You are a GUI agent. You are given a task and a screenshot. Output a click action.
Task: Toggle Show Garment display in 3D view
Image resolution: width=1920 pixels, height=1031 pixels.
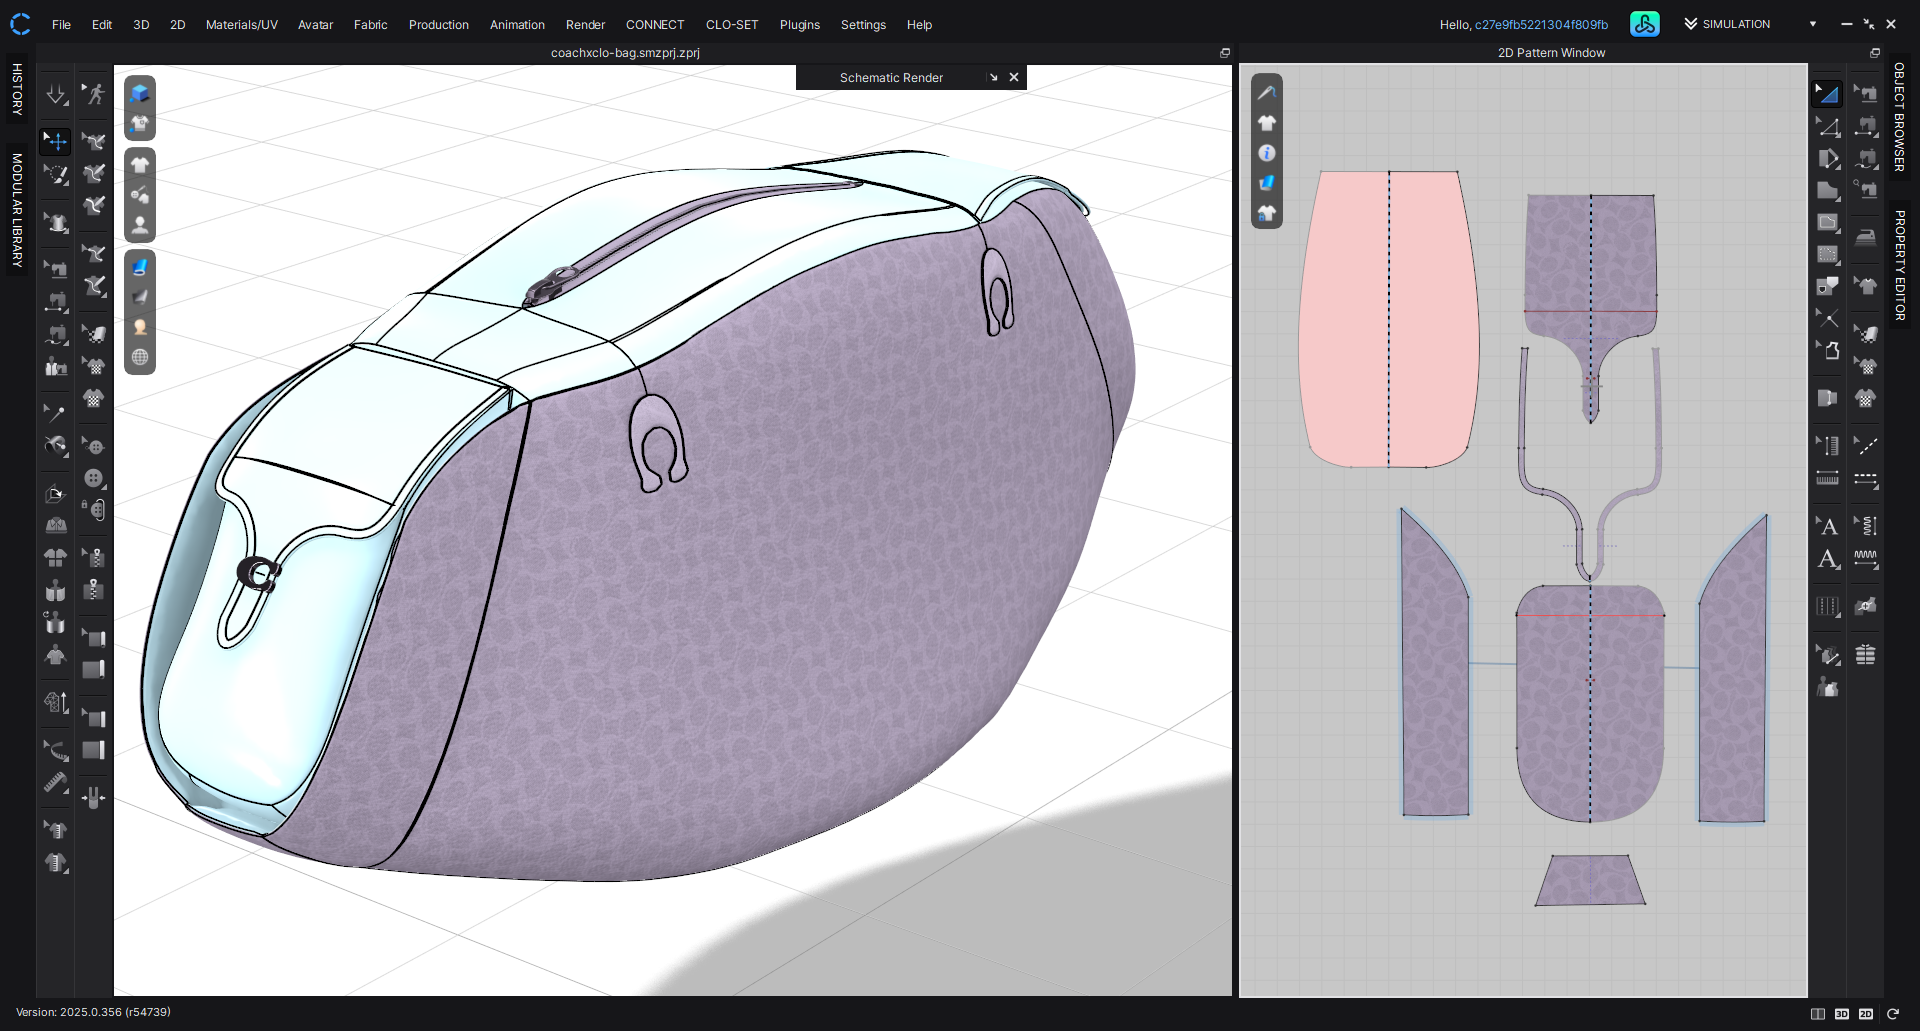coord(140,164)
